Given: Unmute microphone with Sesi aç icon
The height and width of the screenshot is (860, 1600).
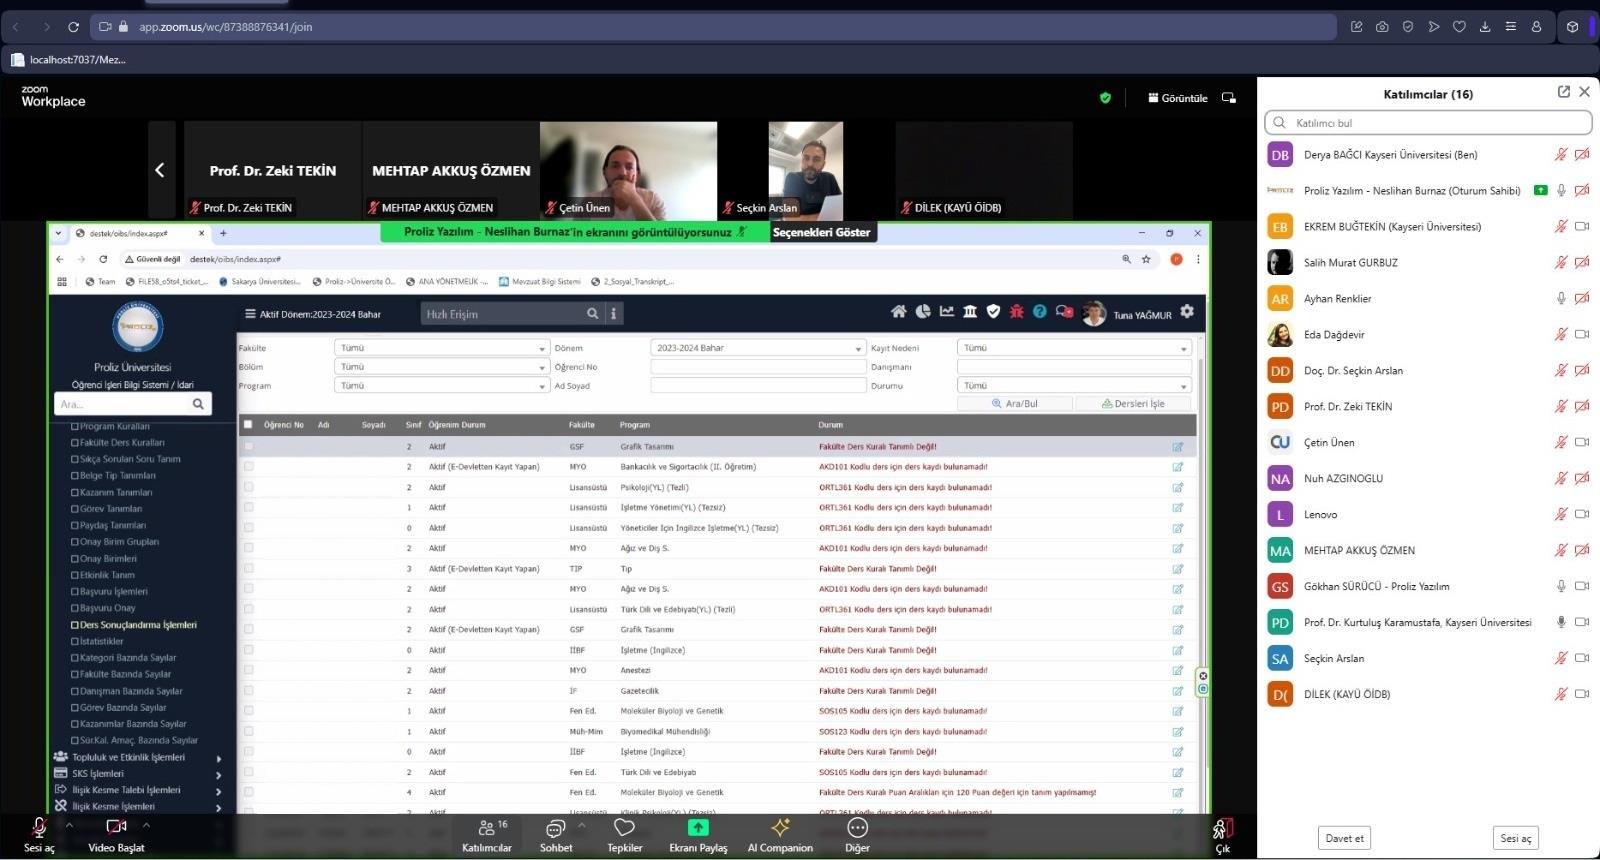Looking at the screenshot, I should coord(39,828).
